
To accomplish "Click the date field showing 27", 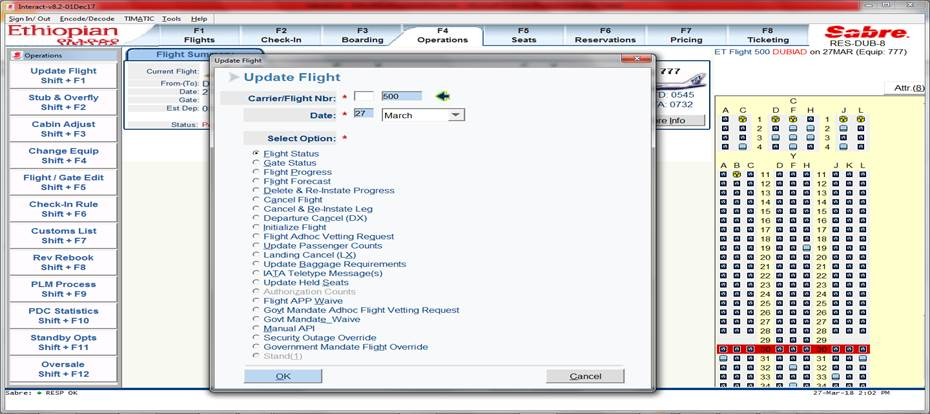I will 364,113.
